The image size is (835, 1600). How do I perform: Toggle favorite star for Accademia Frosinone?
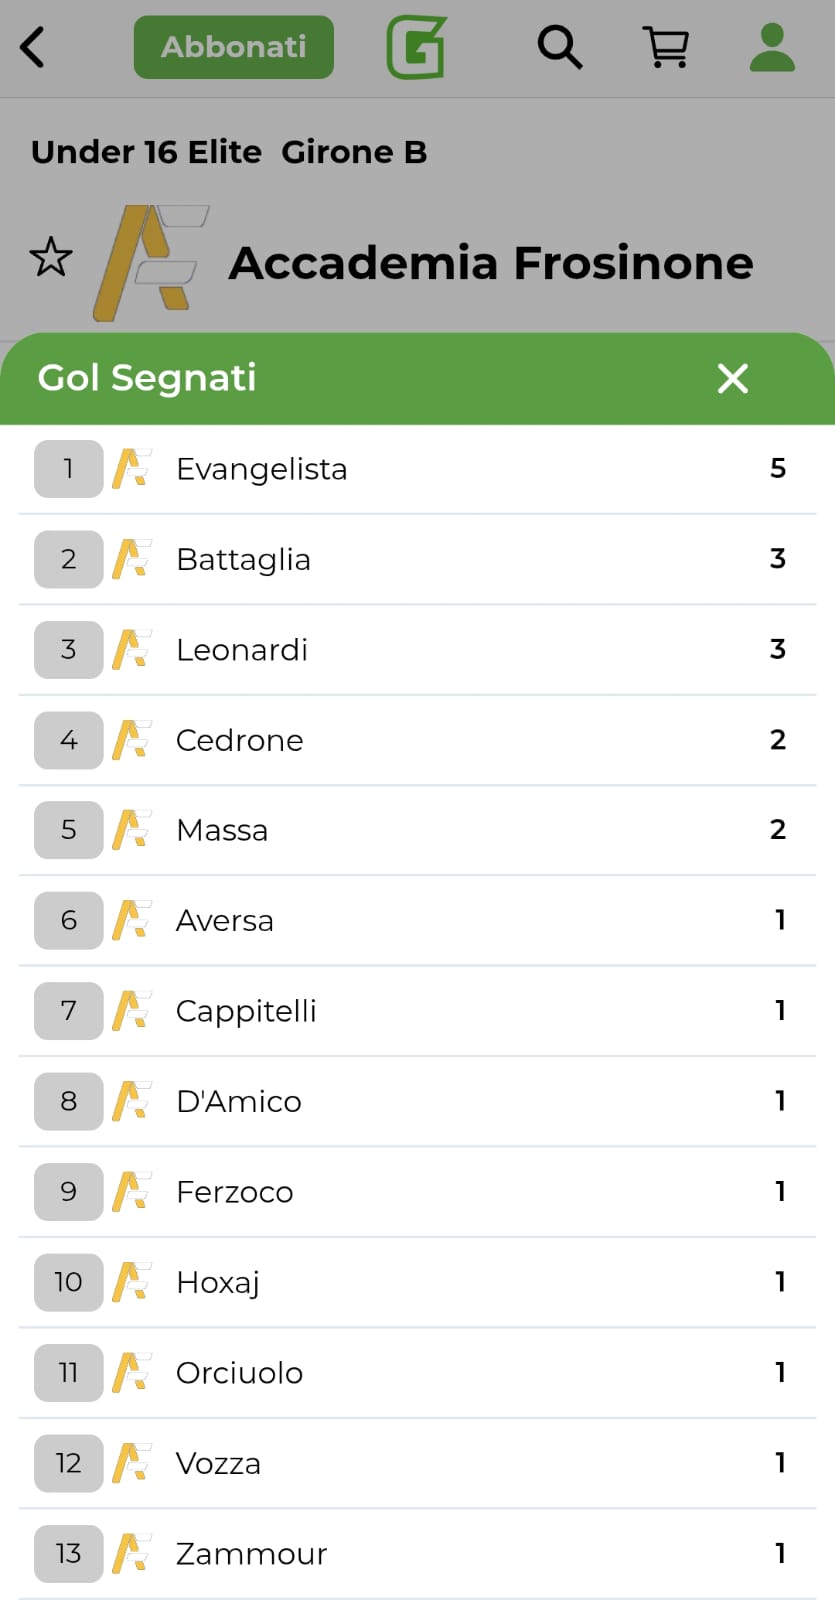(x=51, y=258)
